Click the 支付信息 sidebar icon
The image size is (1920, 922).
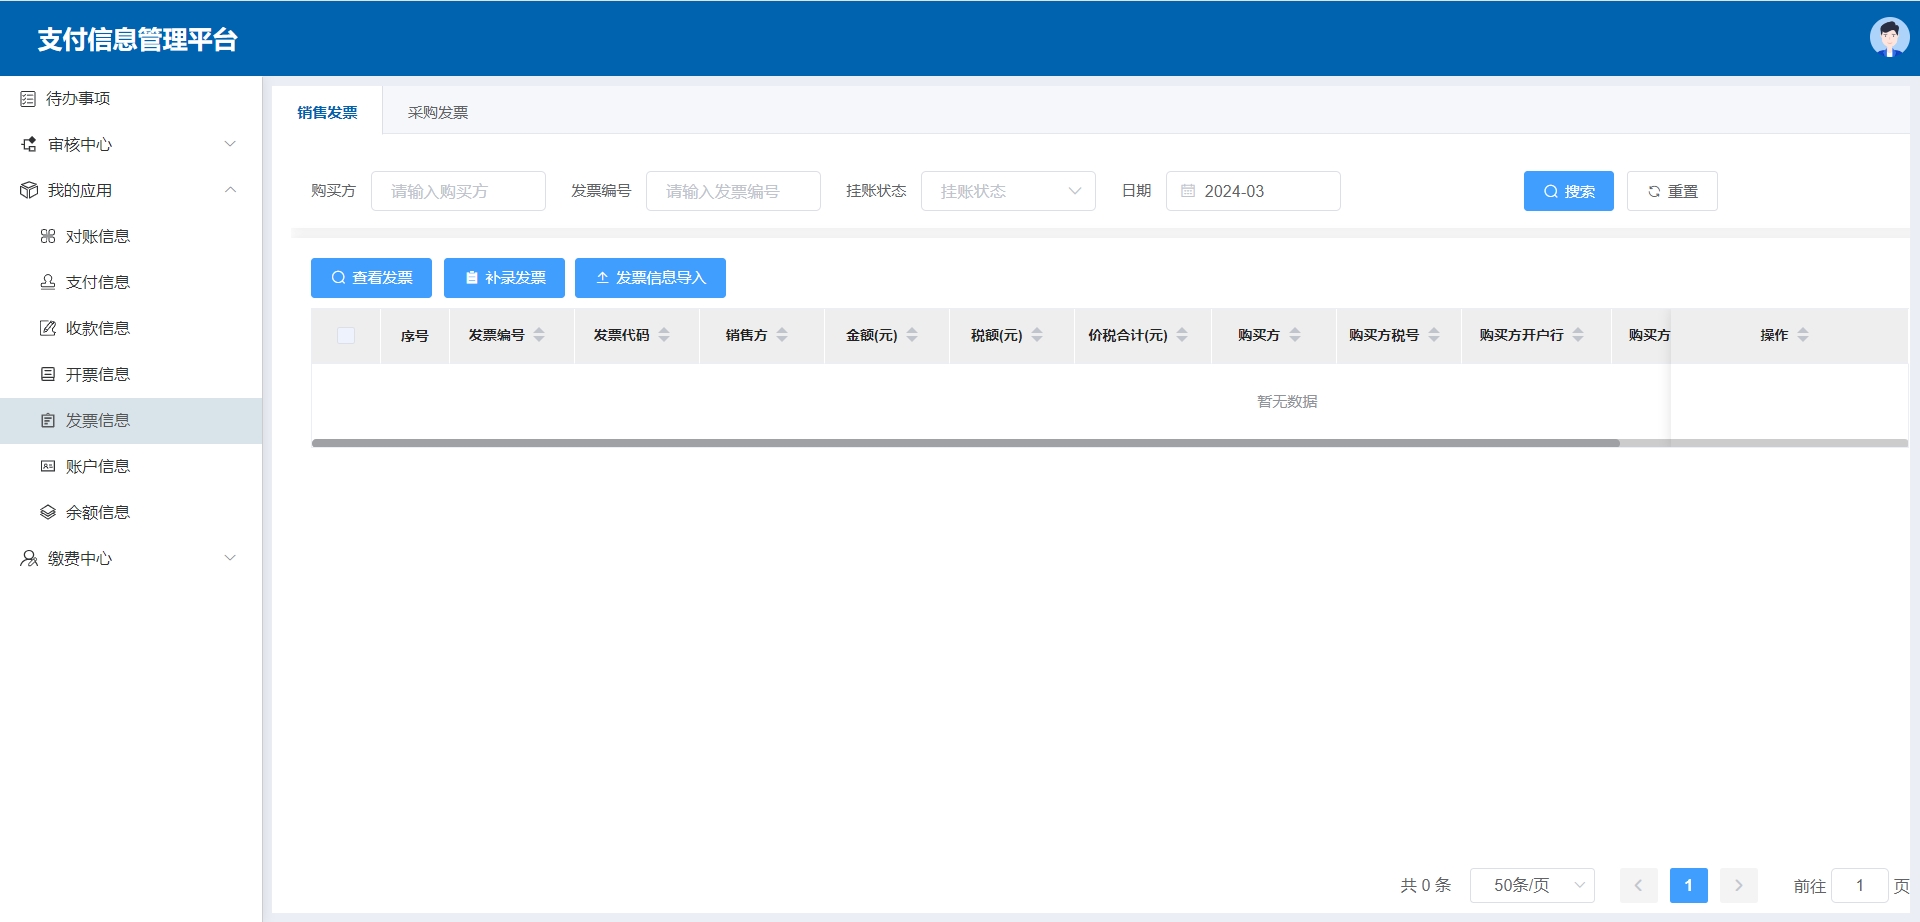pyautogui.click(x=48, y=283)
